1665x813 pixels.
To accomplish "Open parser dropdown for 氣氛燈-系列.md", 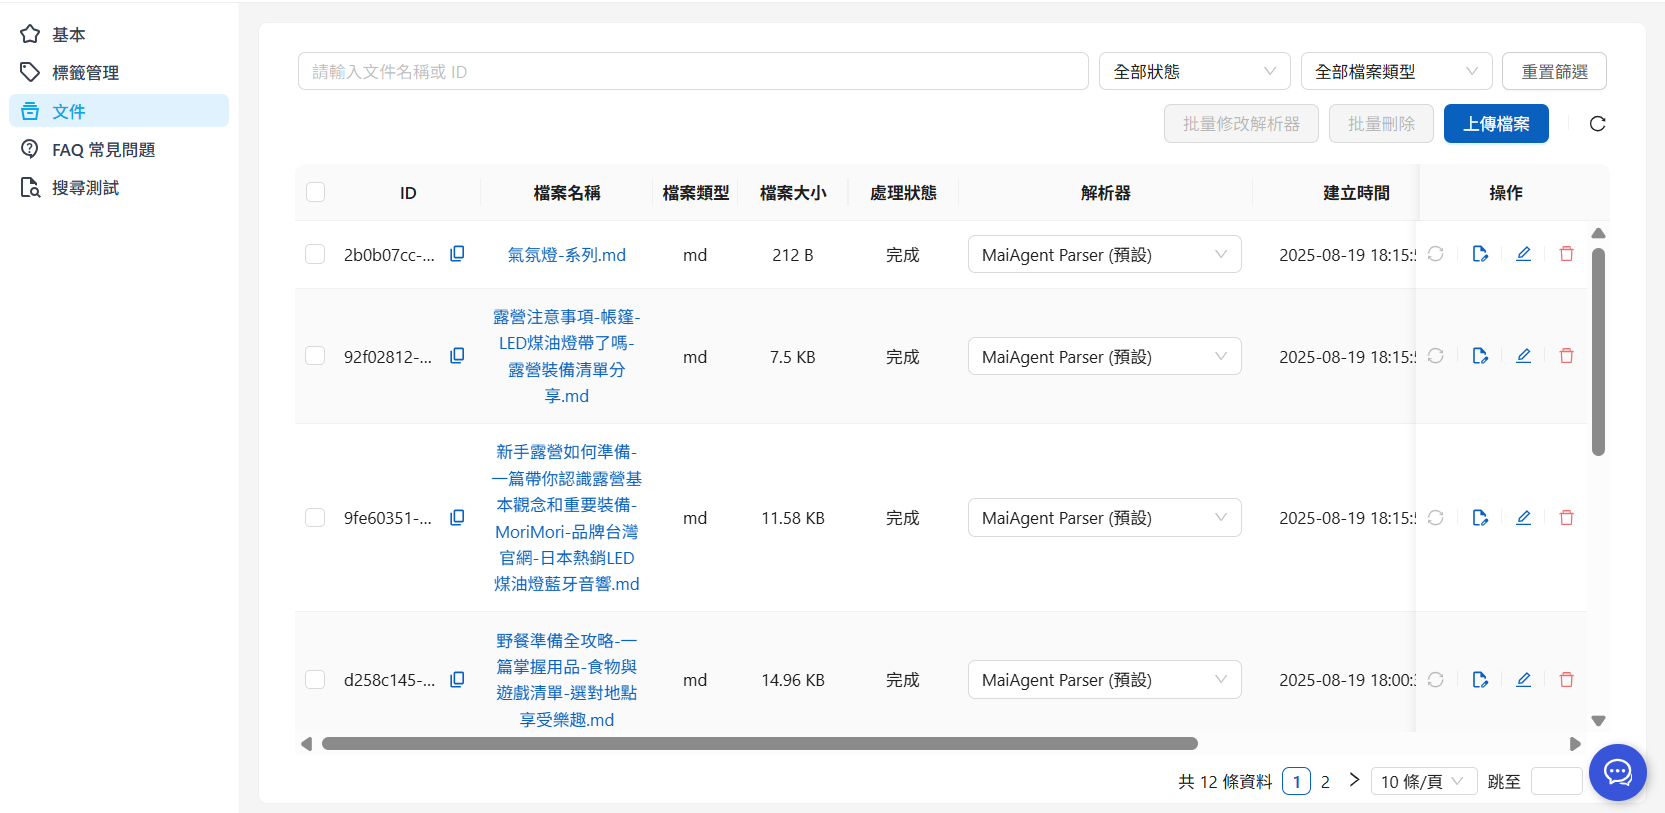I will pyautogui.click(x=1104, y=254).
